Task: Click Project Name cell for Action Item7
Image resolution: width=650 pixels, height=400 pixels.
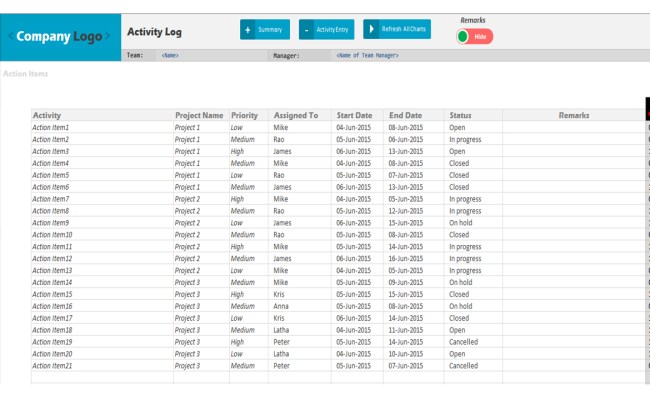Action: click(x=201, y=199)
